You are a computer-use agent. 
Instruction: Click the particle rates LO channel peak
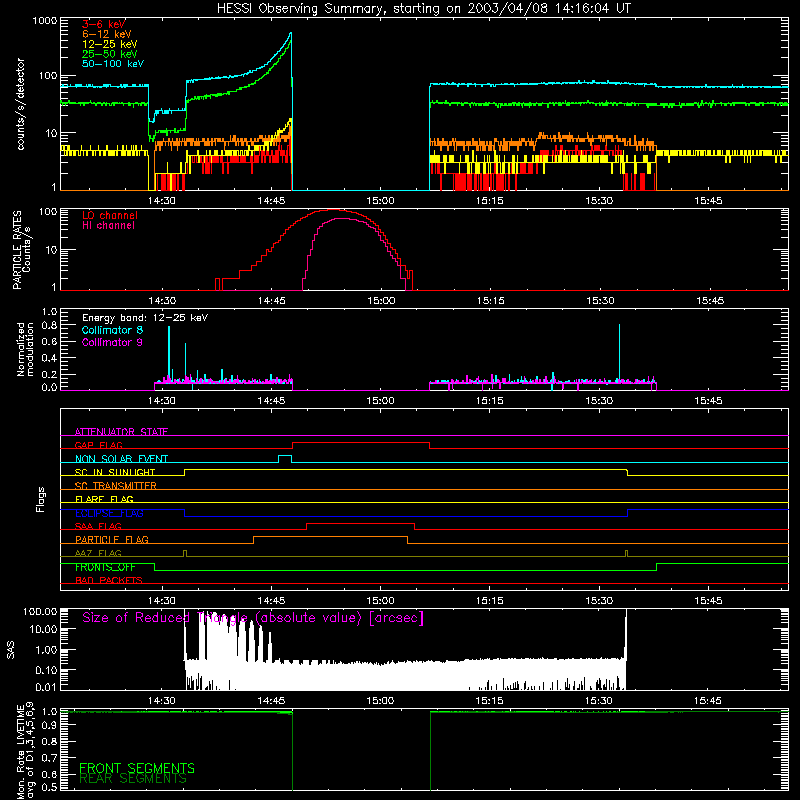(x=333, y=210)
